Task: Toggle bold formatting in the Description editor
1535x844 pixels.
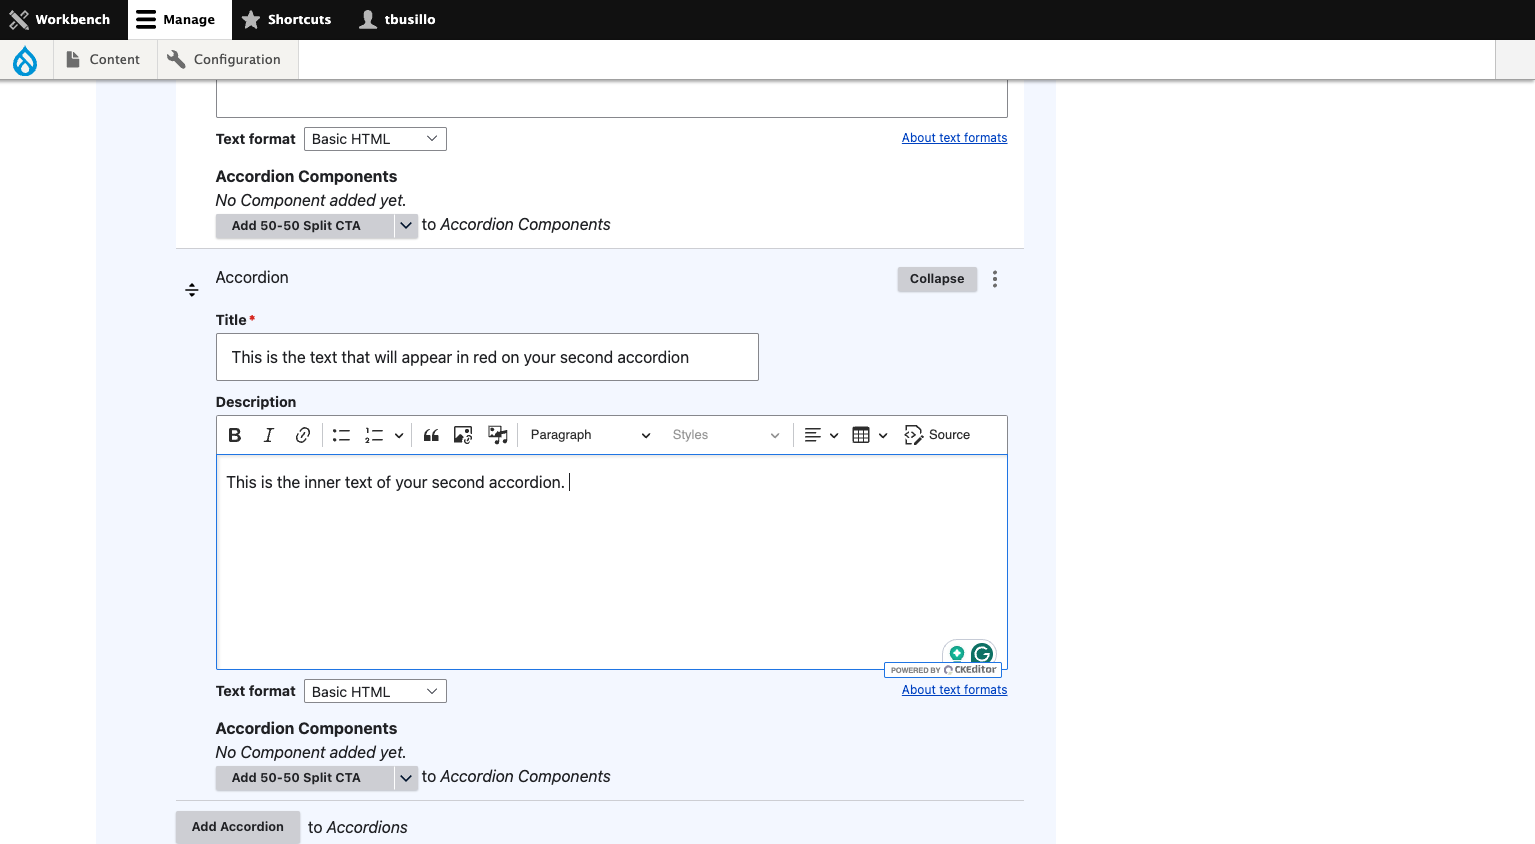Action: [x=235, y=435]
